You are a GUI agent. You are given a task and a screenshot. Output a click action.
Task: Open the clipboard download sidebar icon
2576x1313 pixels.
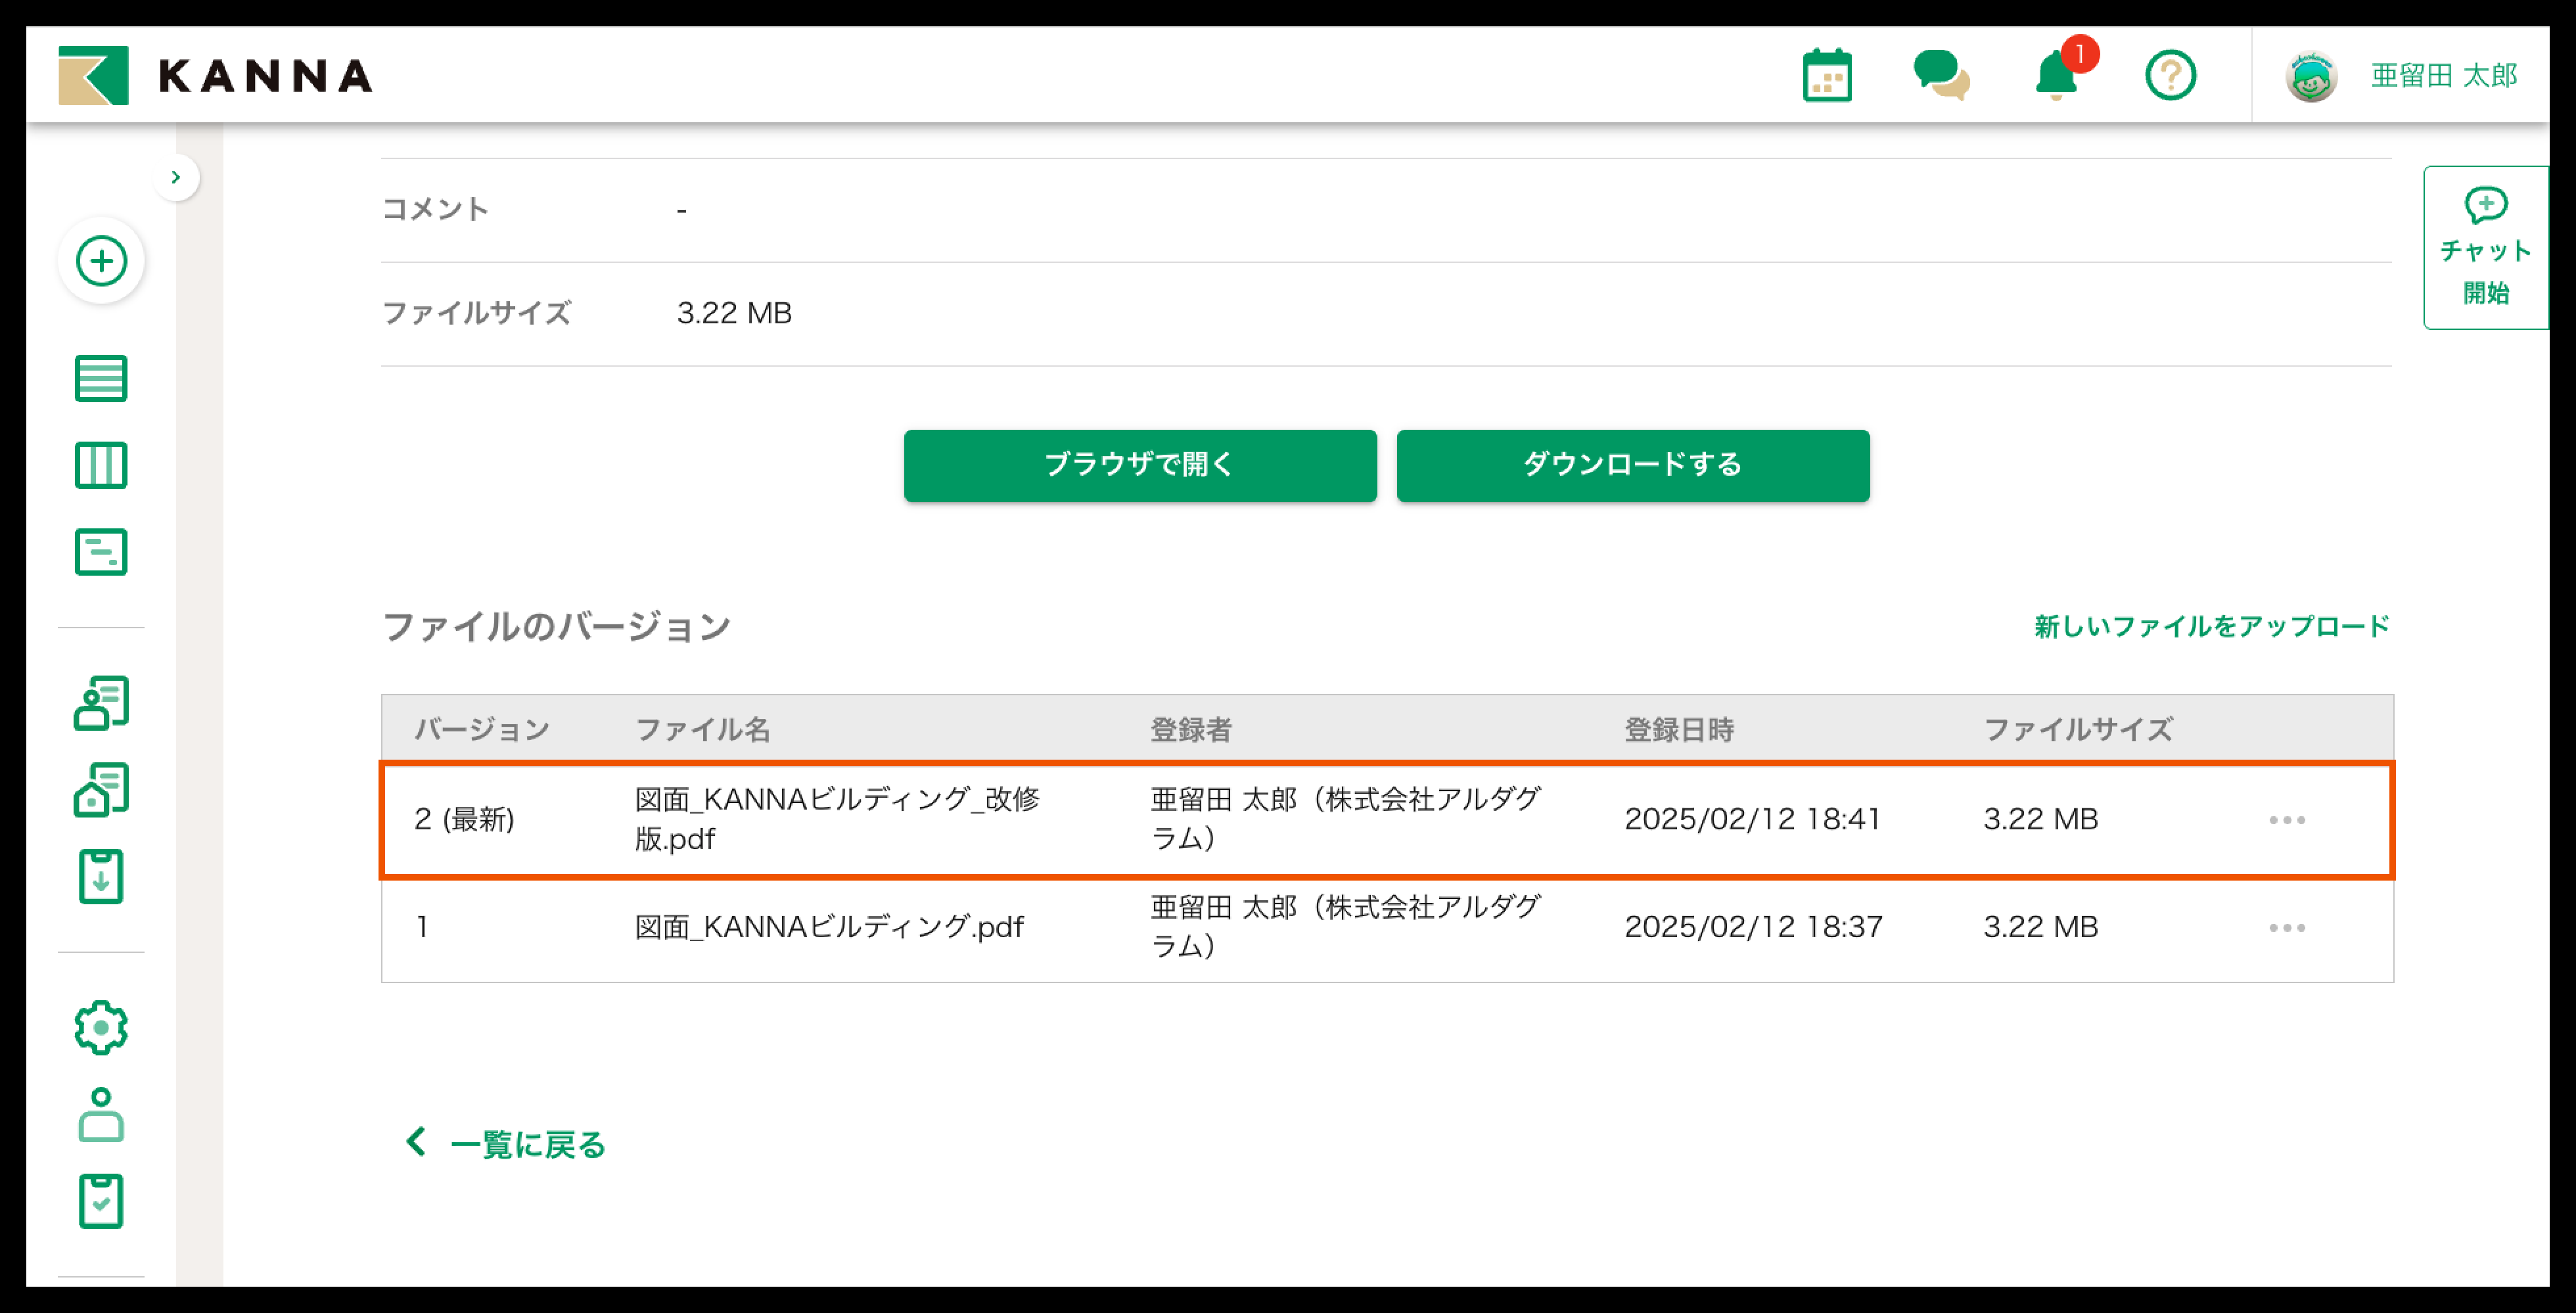coord(101,877)
